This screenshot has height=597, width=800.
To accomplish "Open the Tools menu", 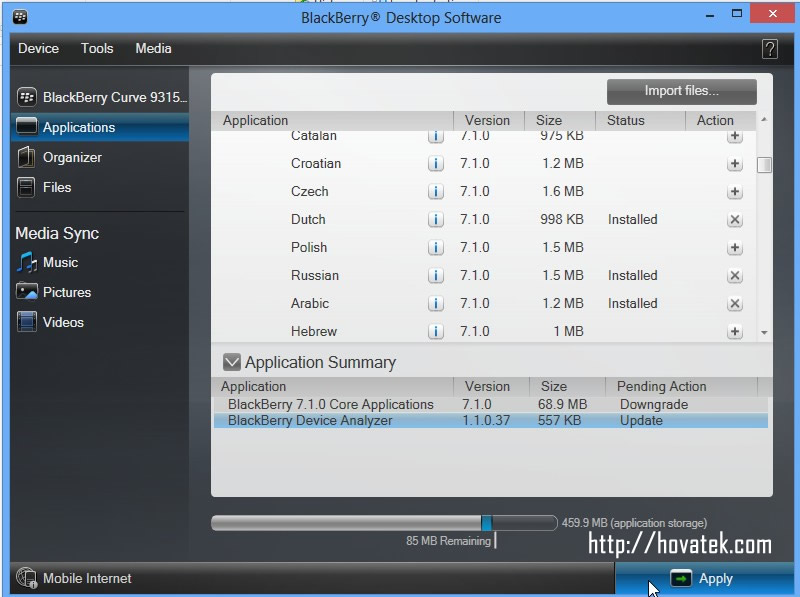I will coord(97,48).
